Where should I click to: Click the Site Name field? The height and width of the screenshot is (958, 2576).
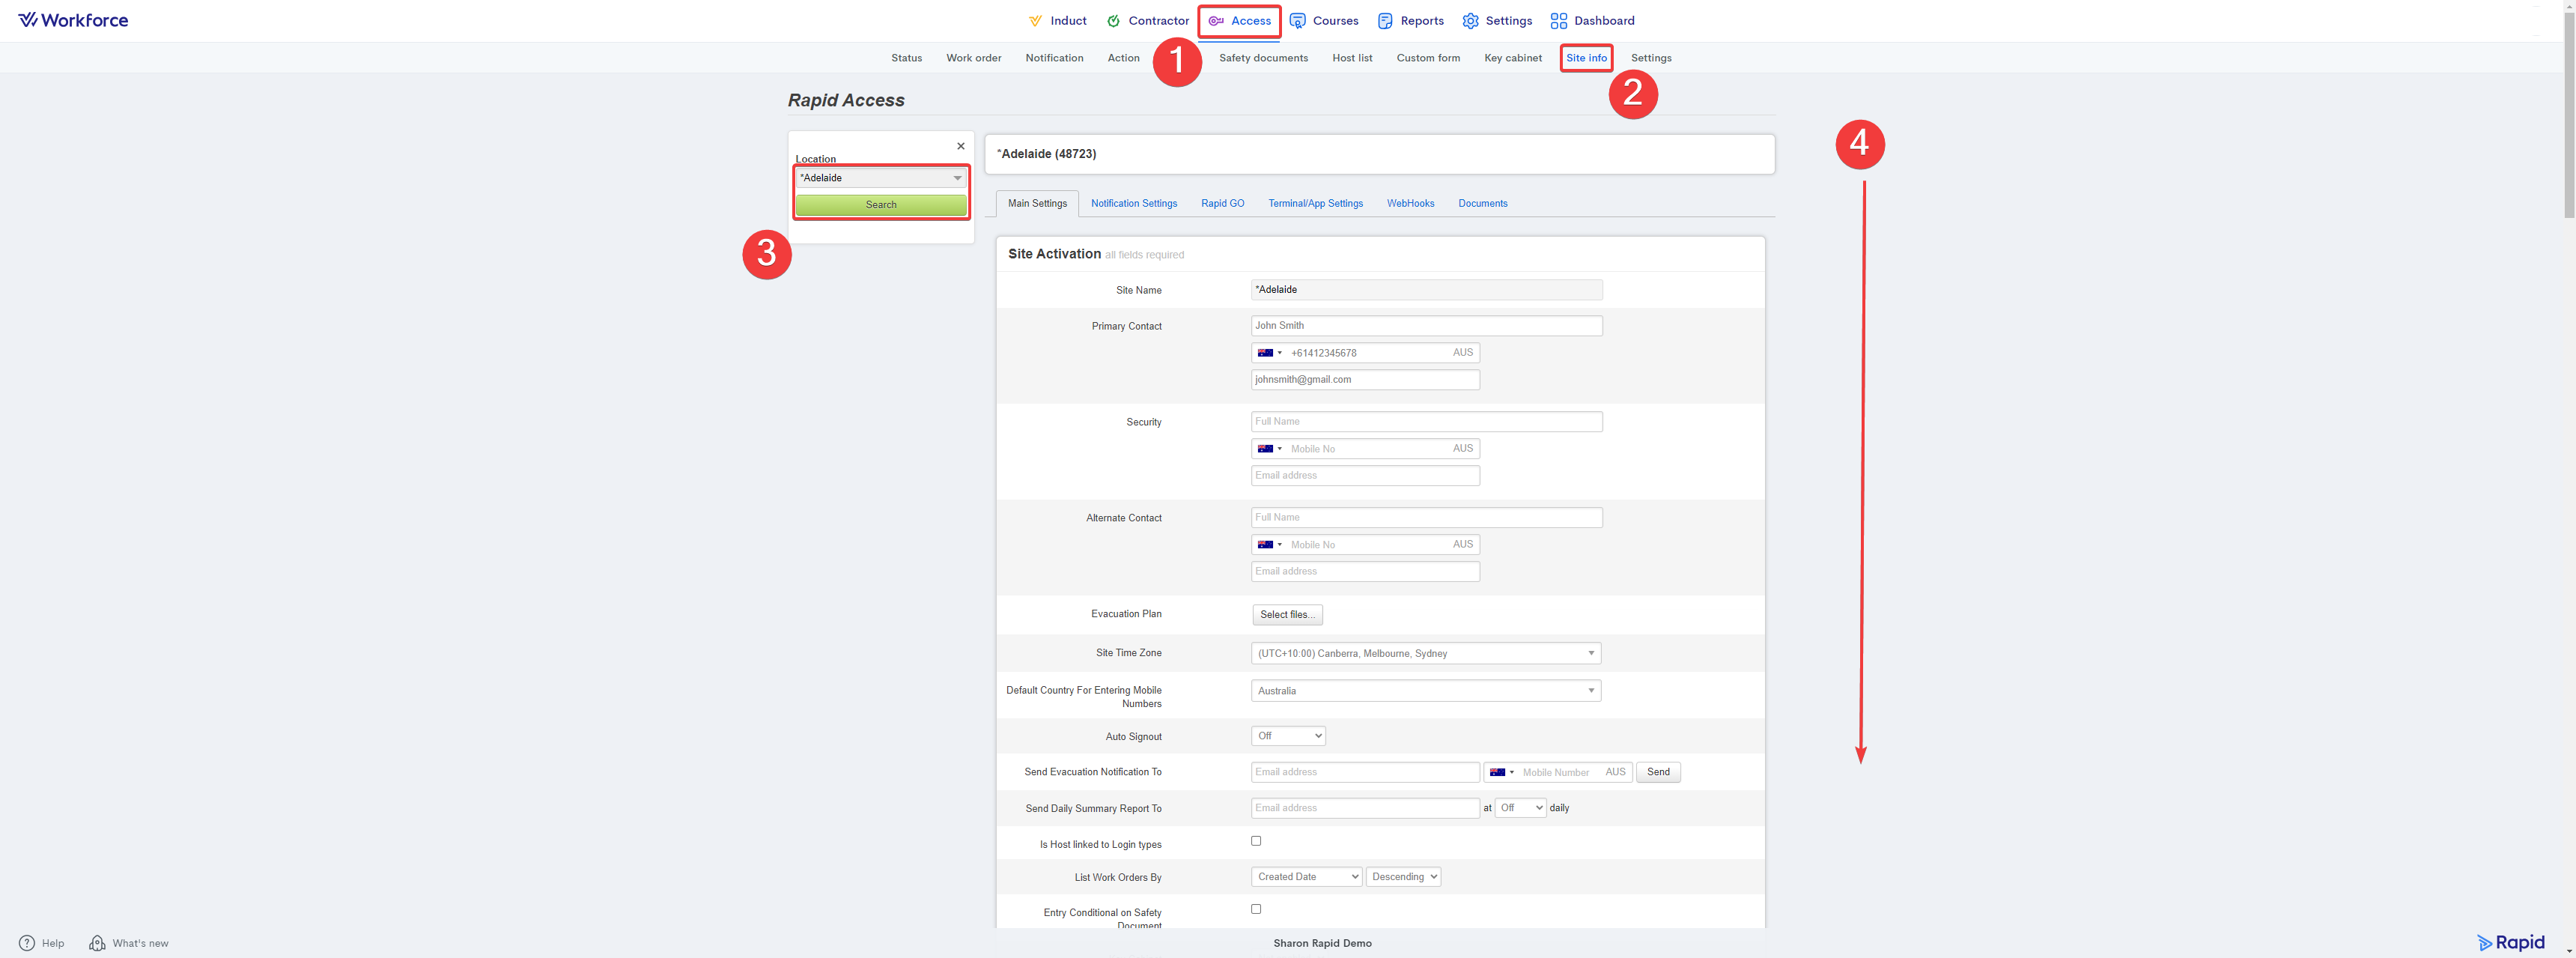[x=1426, y=290]
